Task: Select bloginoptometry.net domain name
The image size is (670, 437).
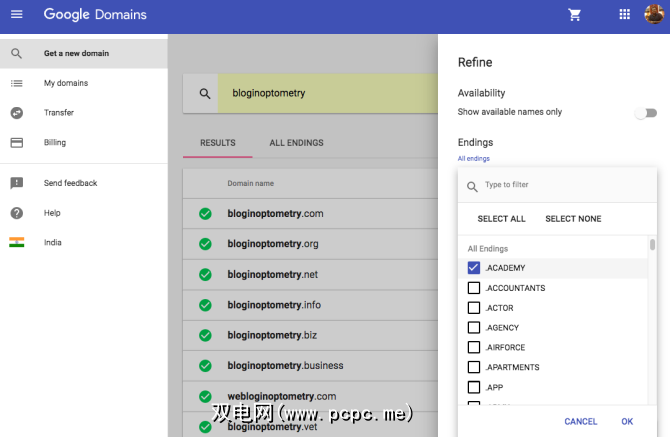Action: click(272, 275)
